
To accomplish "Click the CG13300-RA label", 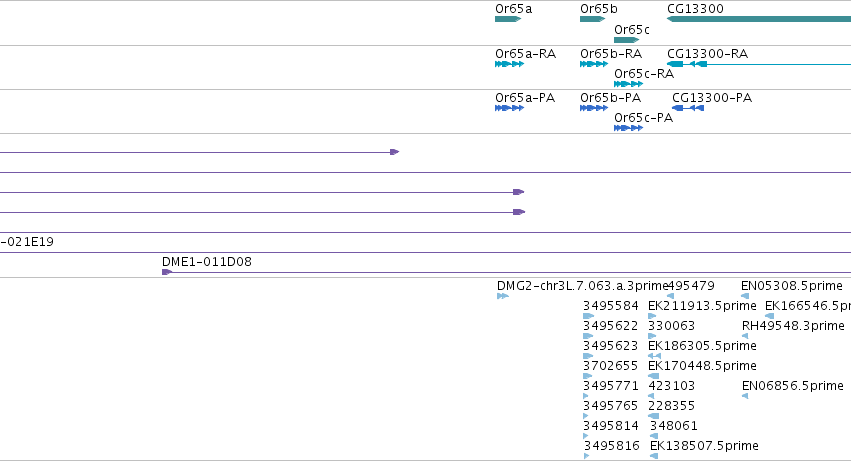I will pyautogui.click(x=708, y=54).
